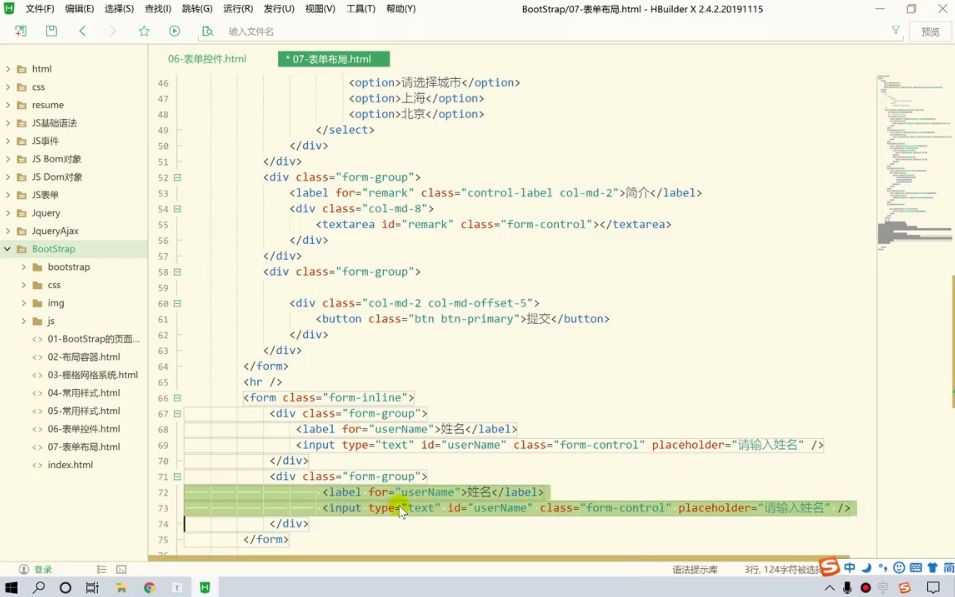This screenshot has height=597, width=955.
Task: Toggle fold marker at line 71
Action: [x=177, y=477]
